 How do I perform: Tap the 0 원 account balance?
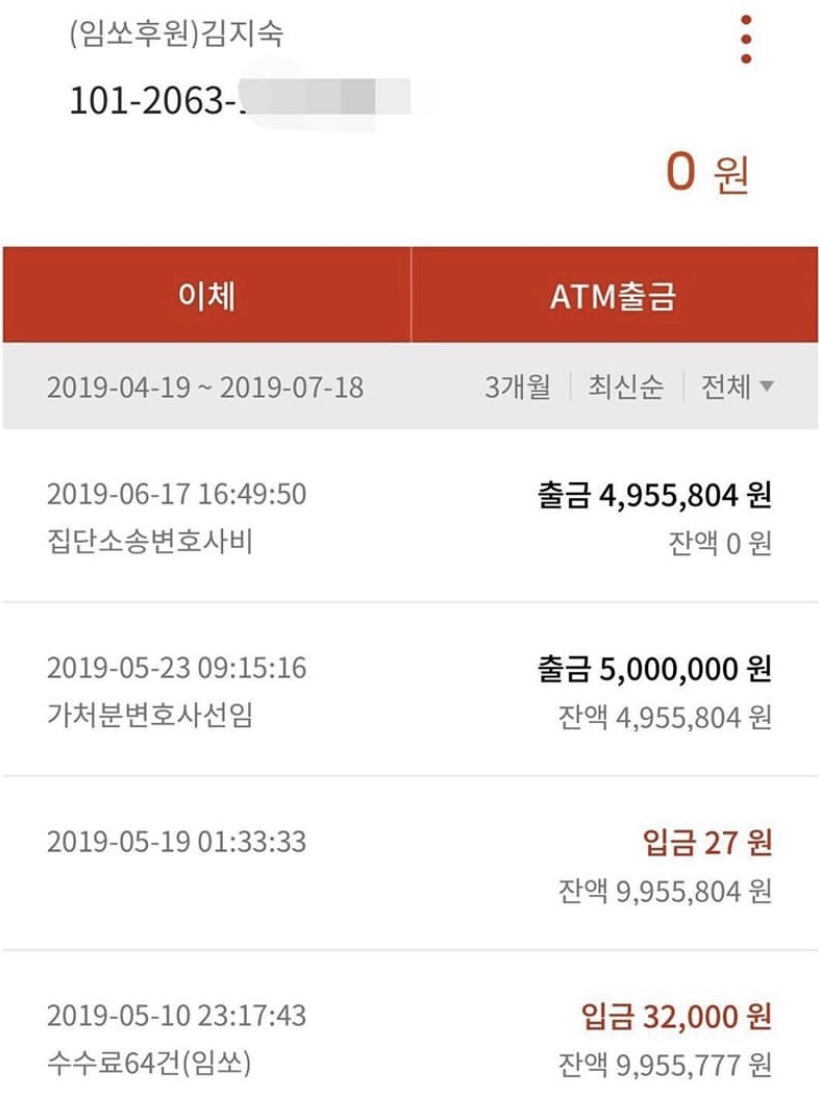(x=708, y=172)
